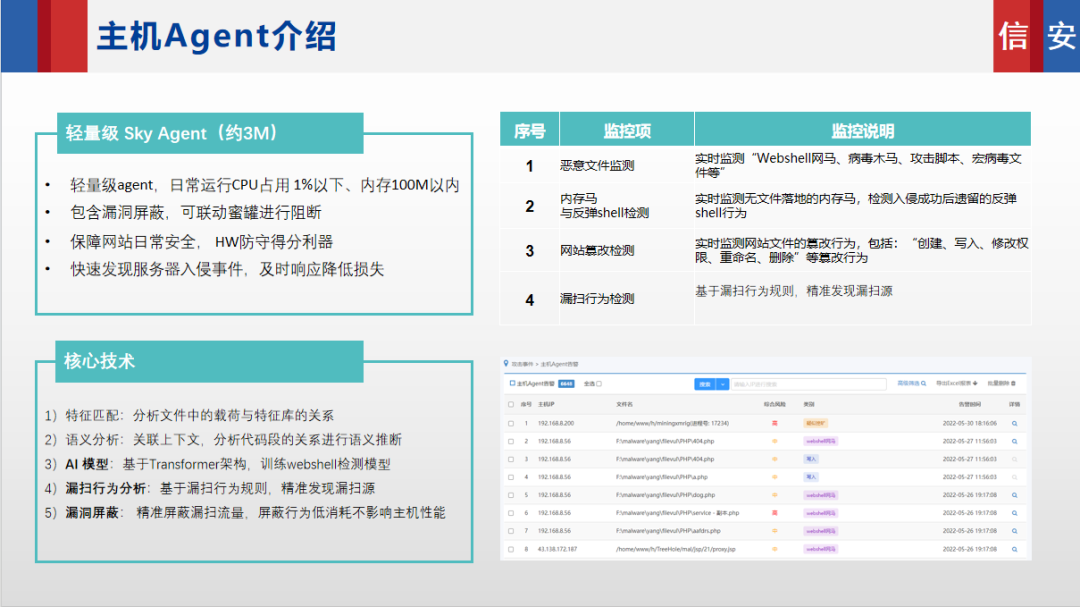Viewport: 1080px width, 607px height.
Task: Click risk indicator on aafdrs.php row
Action: pyautogui.click(x=774, y=530)
